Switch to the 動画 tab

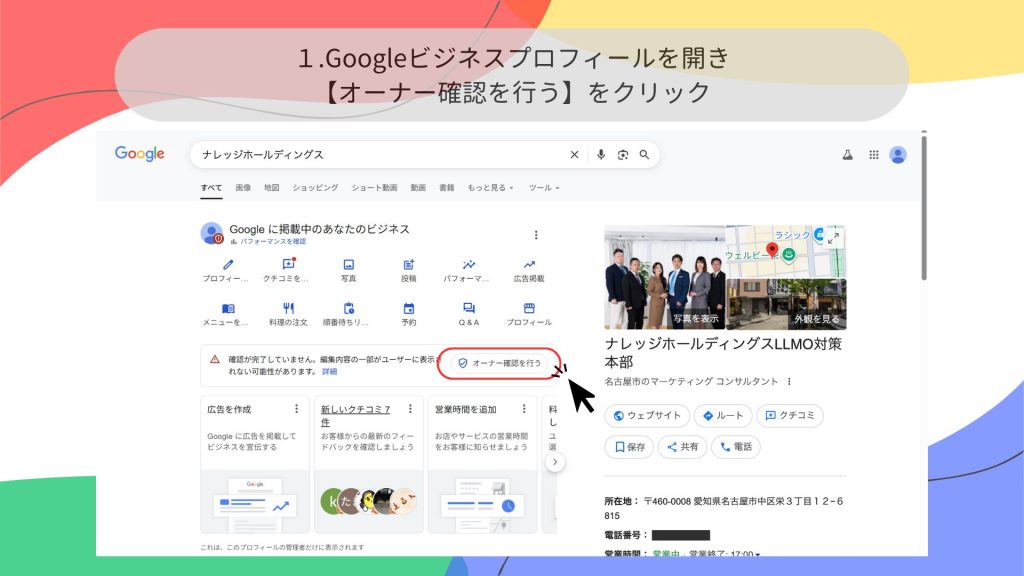coord(418,188)
